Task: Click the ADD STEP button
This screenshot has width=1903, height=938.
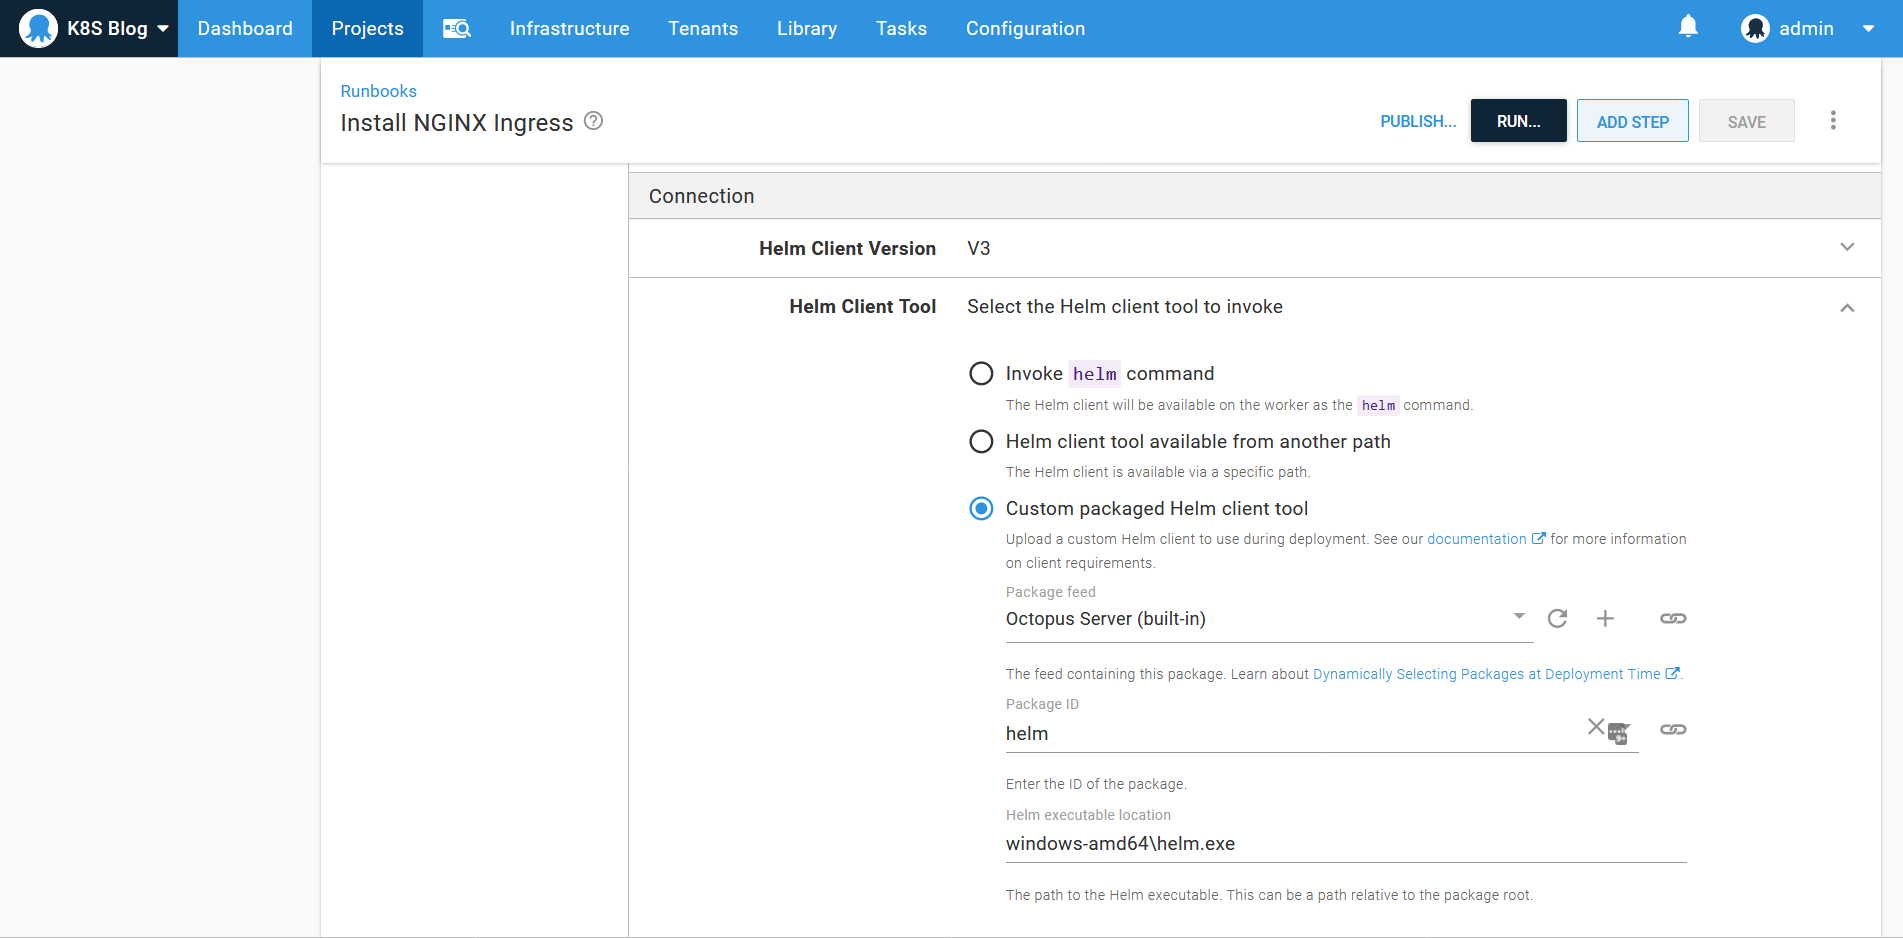Action: tap(1632, 121)
